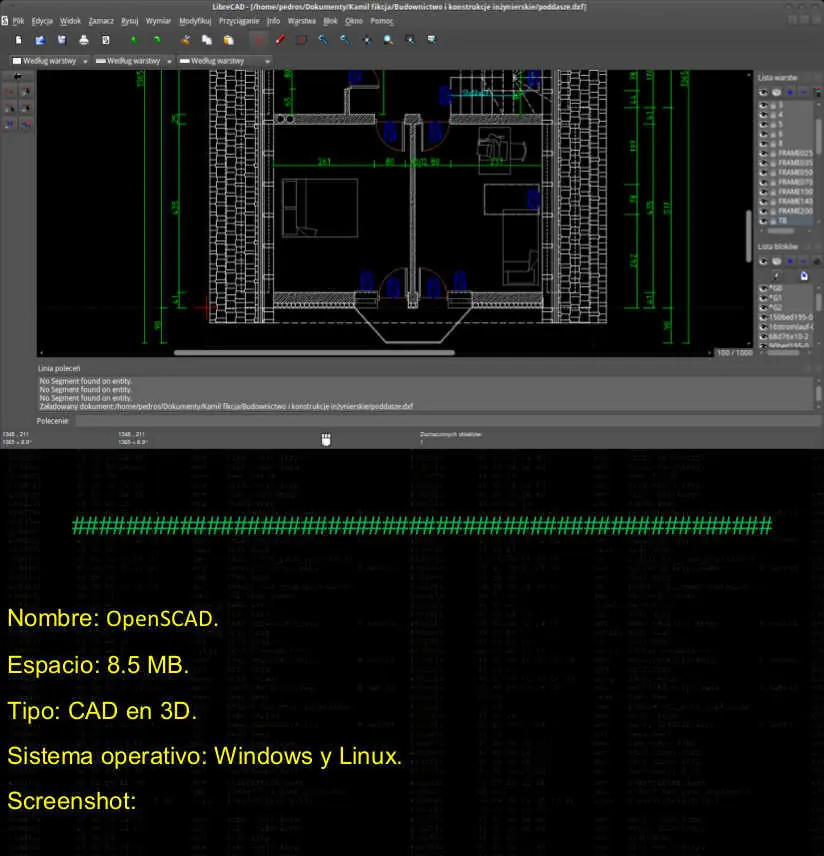
Task: Toggle visibility eye of layer 4
Action: (763, 115)
